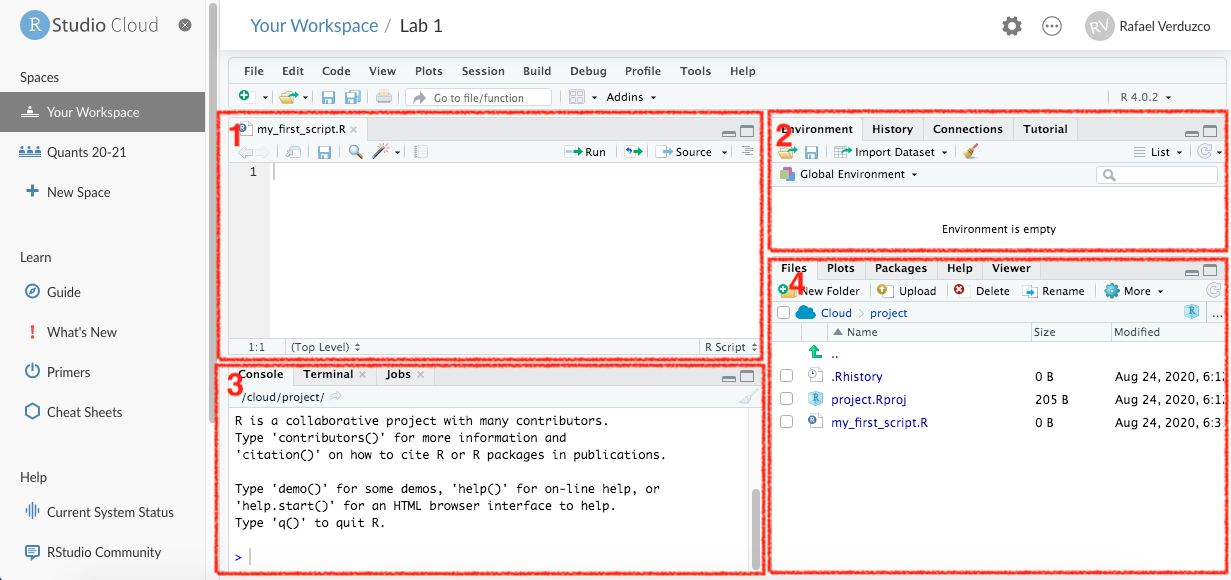Image resolution: width=1231 pixels, height=580 pixels.
Task: Open the Session menu
Action: coord(483,71)
